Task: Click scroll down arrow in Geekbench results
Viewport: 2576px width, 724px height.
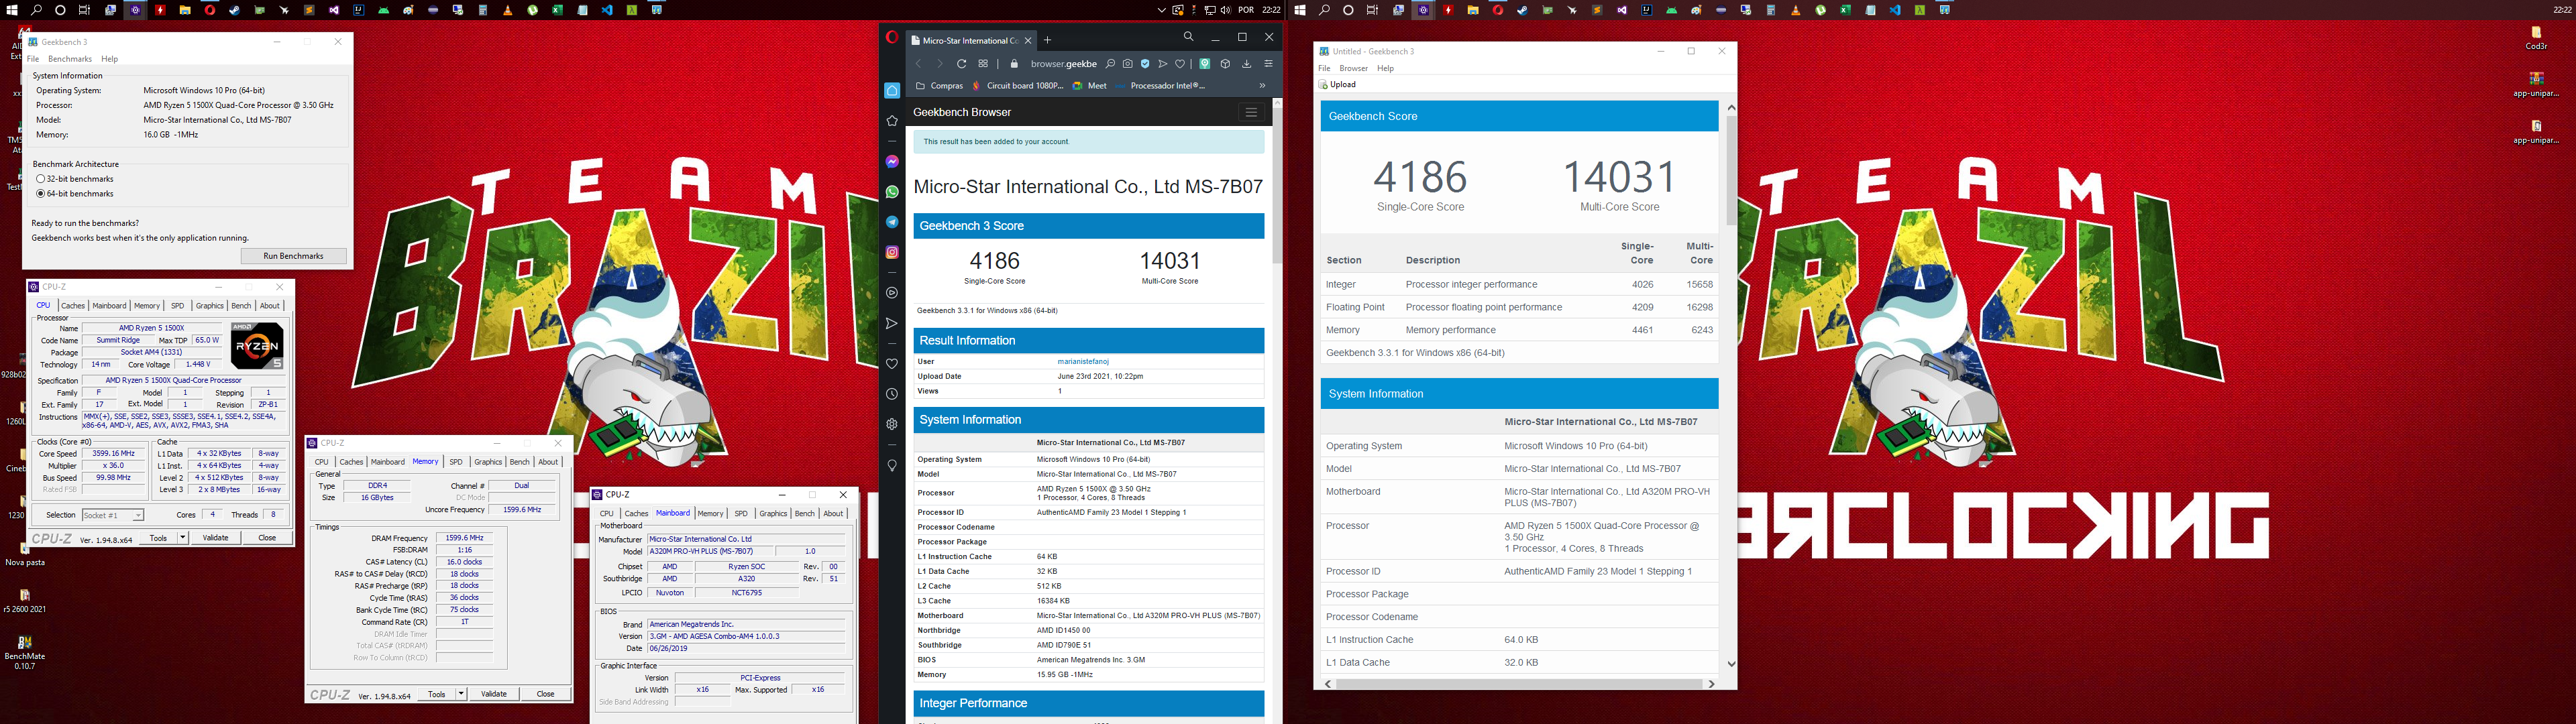Action: point(1731,664)
